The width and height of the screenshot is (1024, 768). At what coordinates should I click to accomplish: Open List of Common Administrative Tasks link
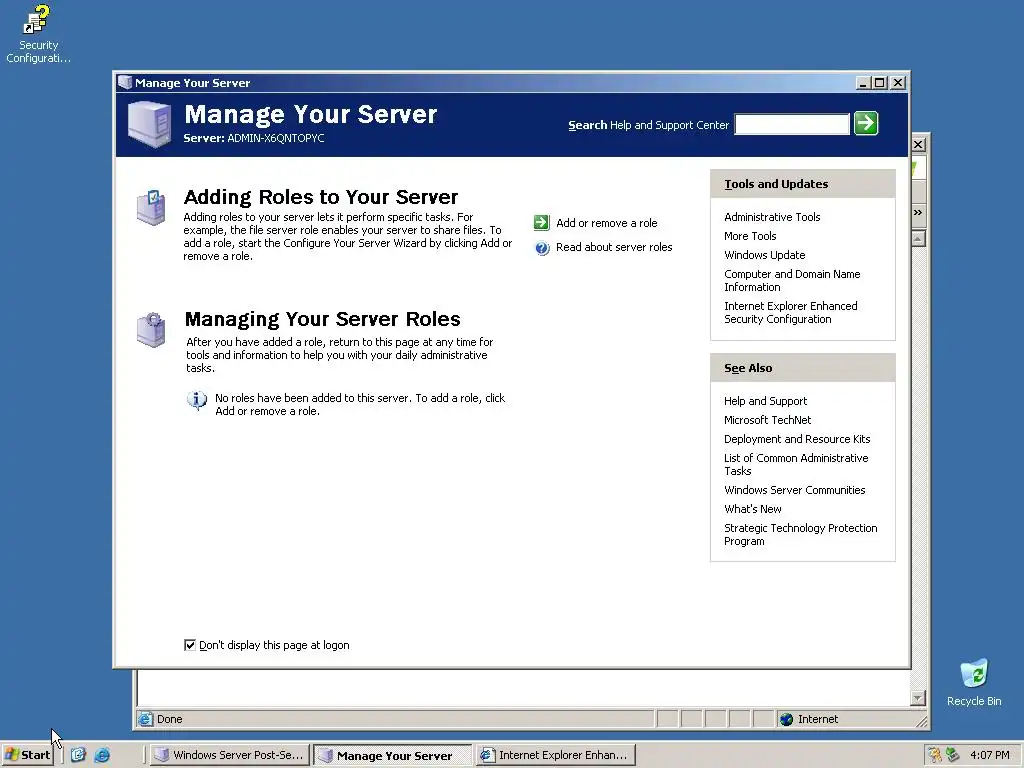pos(796,464)
